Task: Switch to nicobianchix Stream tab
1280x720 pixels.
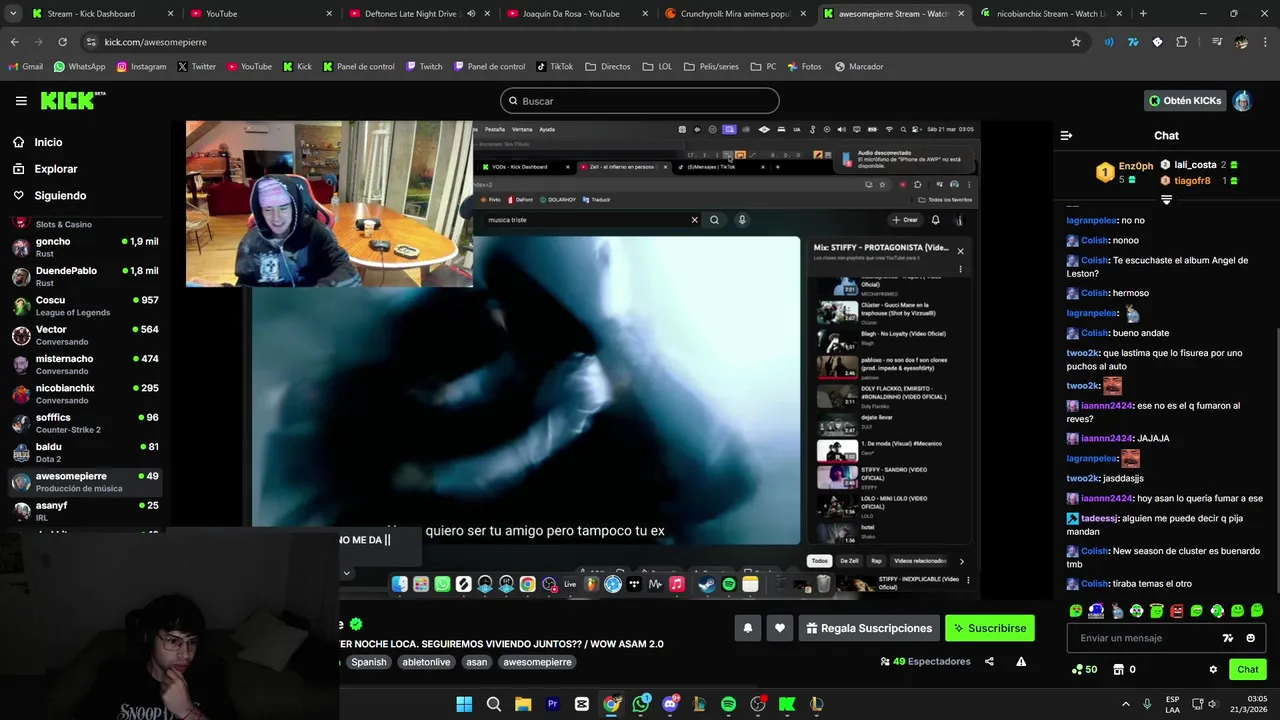Action: point(1049,14)
